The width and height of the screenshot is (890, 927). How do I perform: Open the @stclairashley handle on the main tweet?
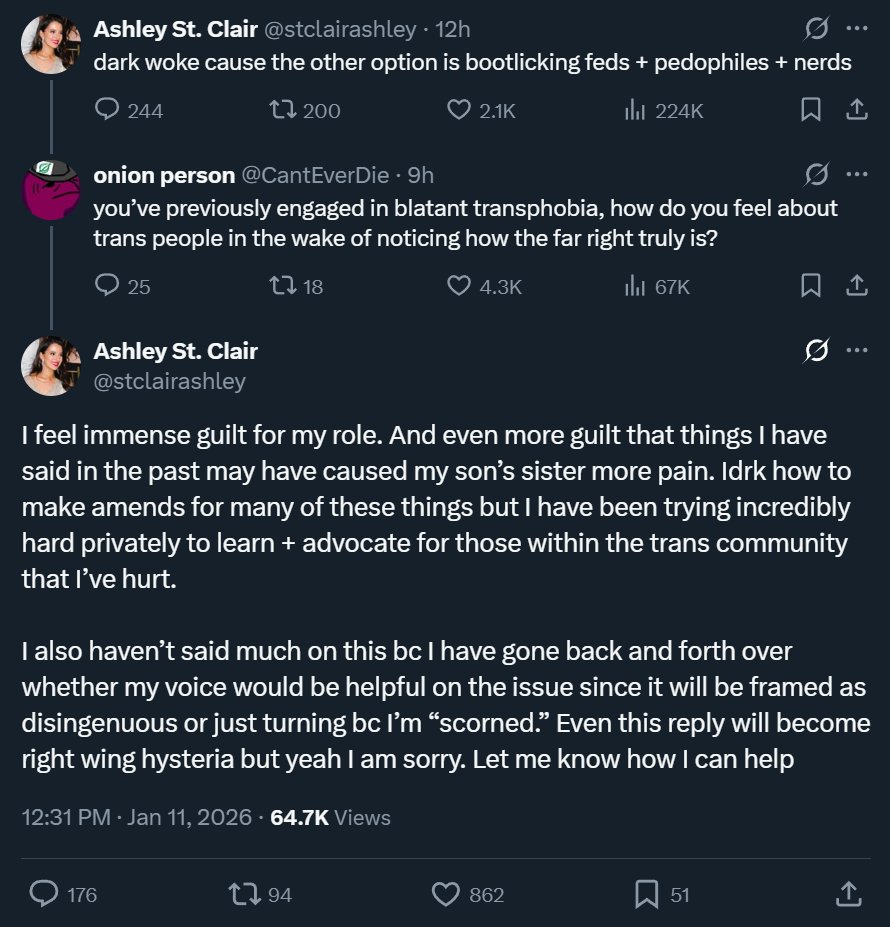[x=169, y=381]
